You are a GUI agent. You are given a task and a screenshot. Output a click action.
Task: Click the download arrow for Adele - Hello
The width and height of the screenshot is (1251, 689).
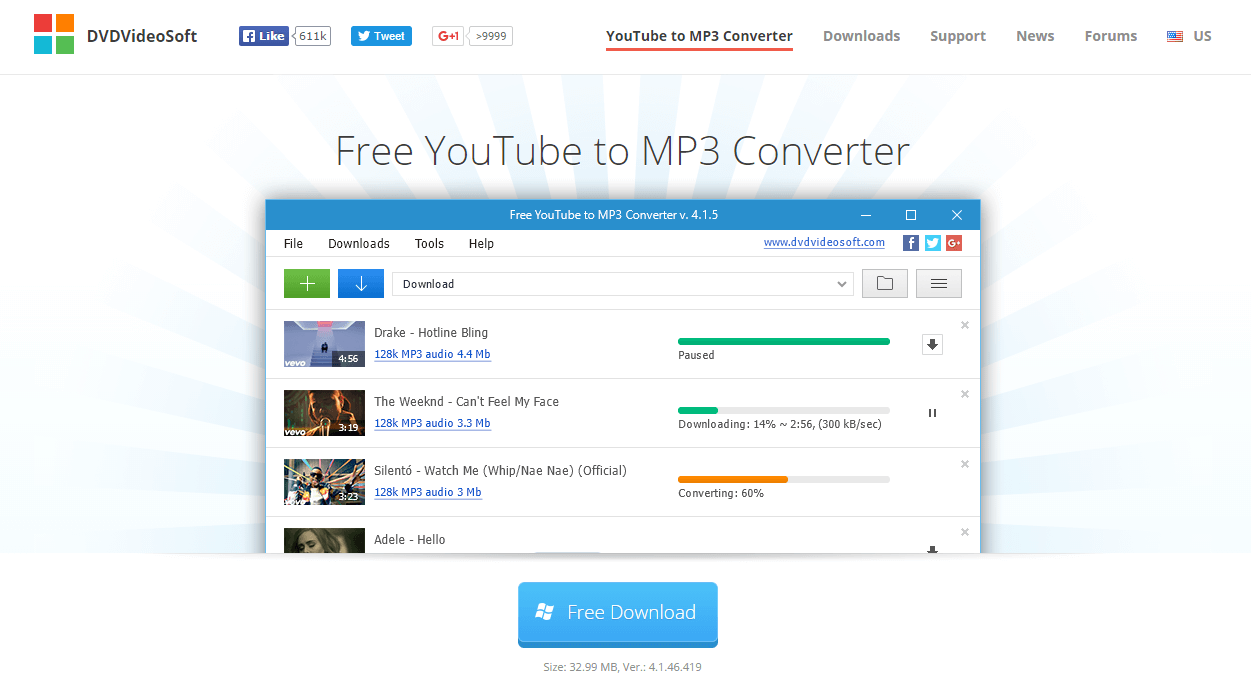931,550
